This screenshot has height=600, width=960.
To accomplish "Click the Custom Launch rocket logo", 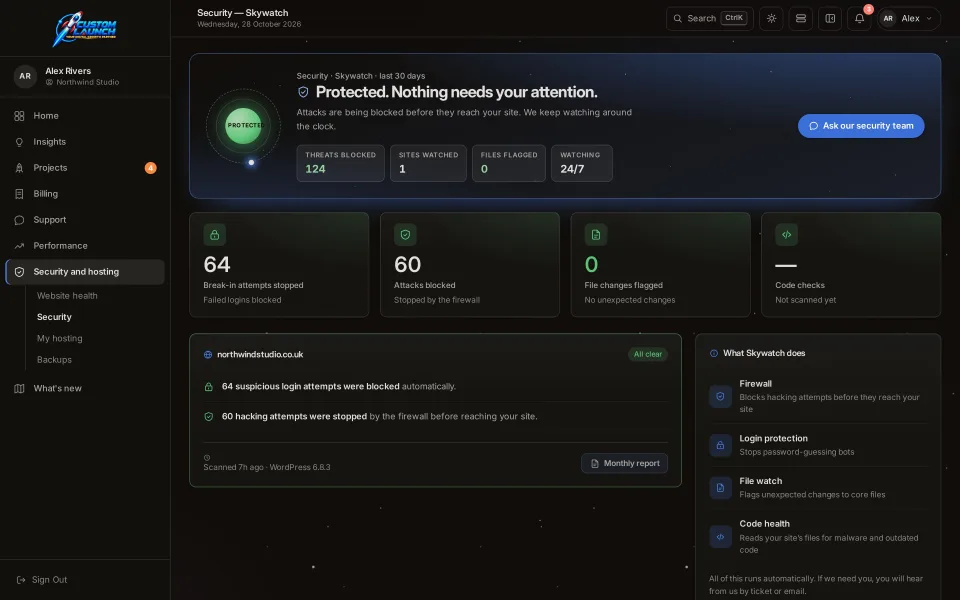I will (84, 28).
